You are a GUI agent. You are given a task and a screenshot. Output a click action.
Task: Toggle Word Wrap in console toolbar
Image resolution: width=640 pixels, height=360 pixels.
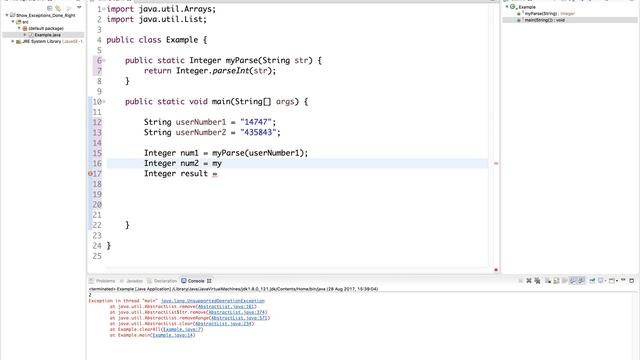(x=564, y=281)
